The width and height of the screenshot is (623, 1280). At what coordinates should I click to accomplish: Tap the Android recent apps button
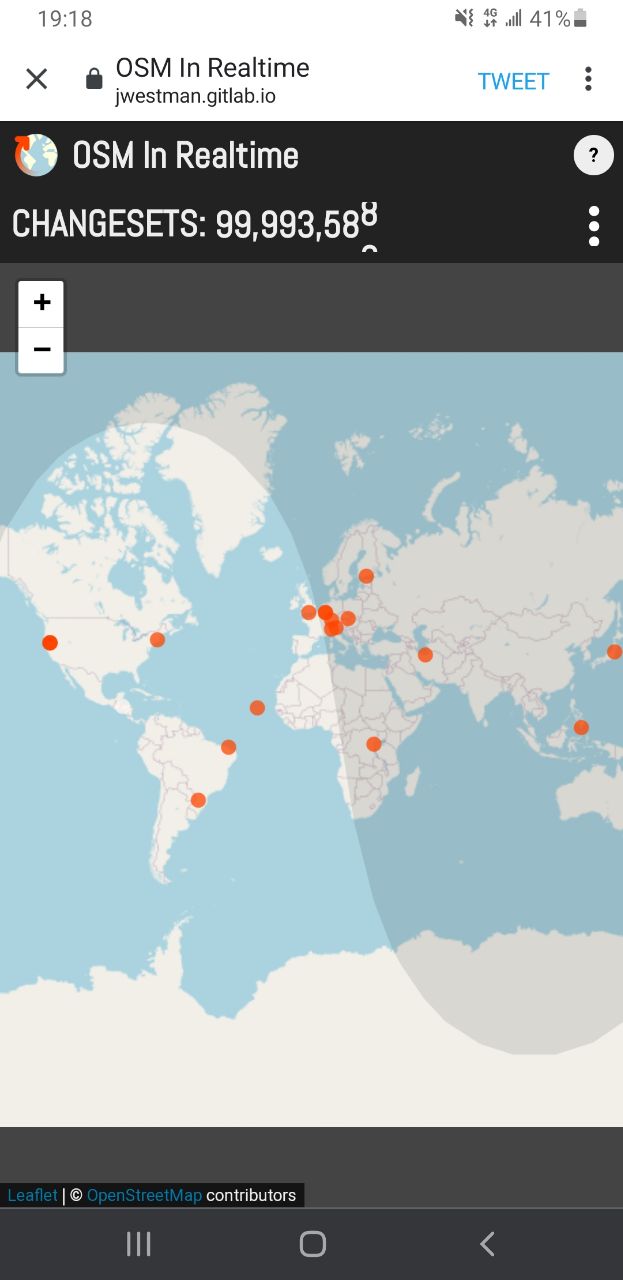point(138,1244)
